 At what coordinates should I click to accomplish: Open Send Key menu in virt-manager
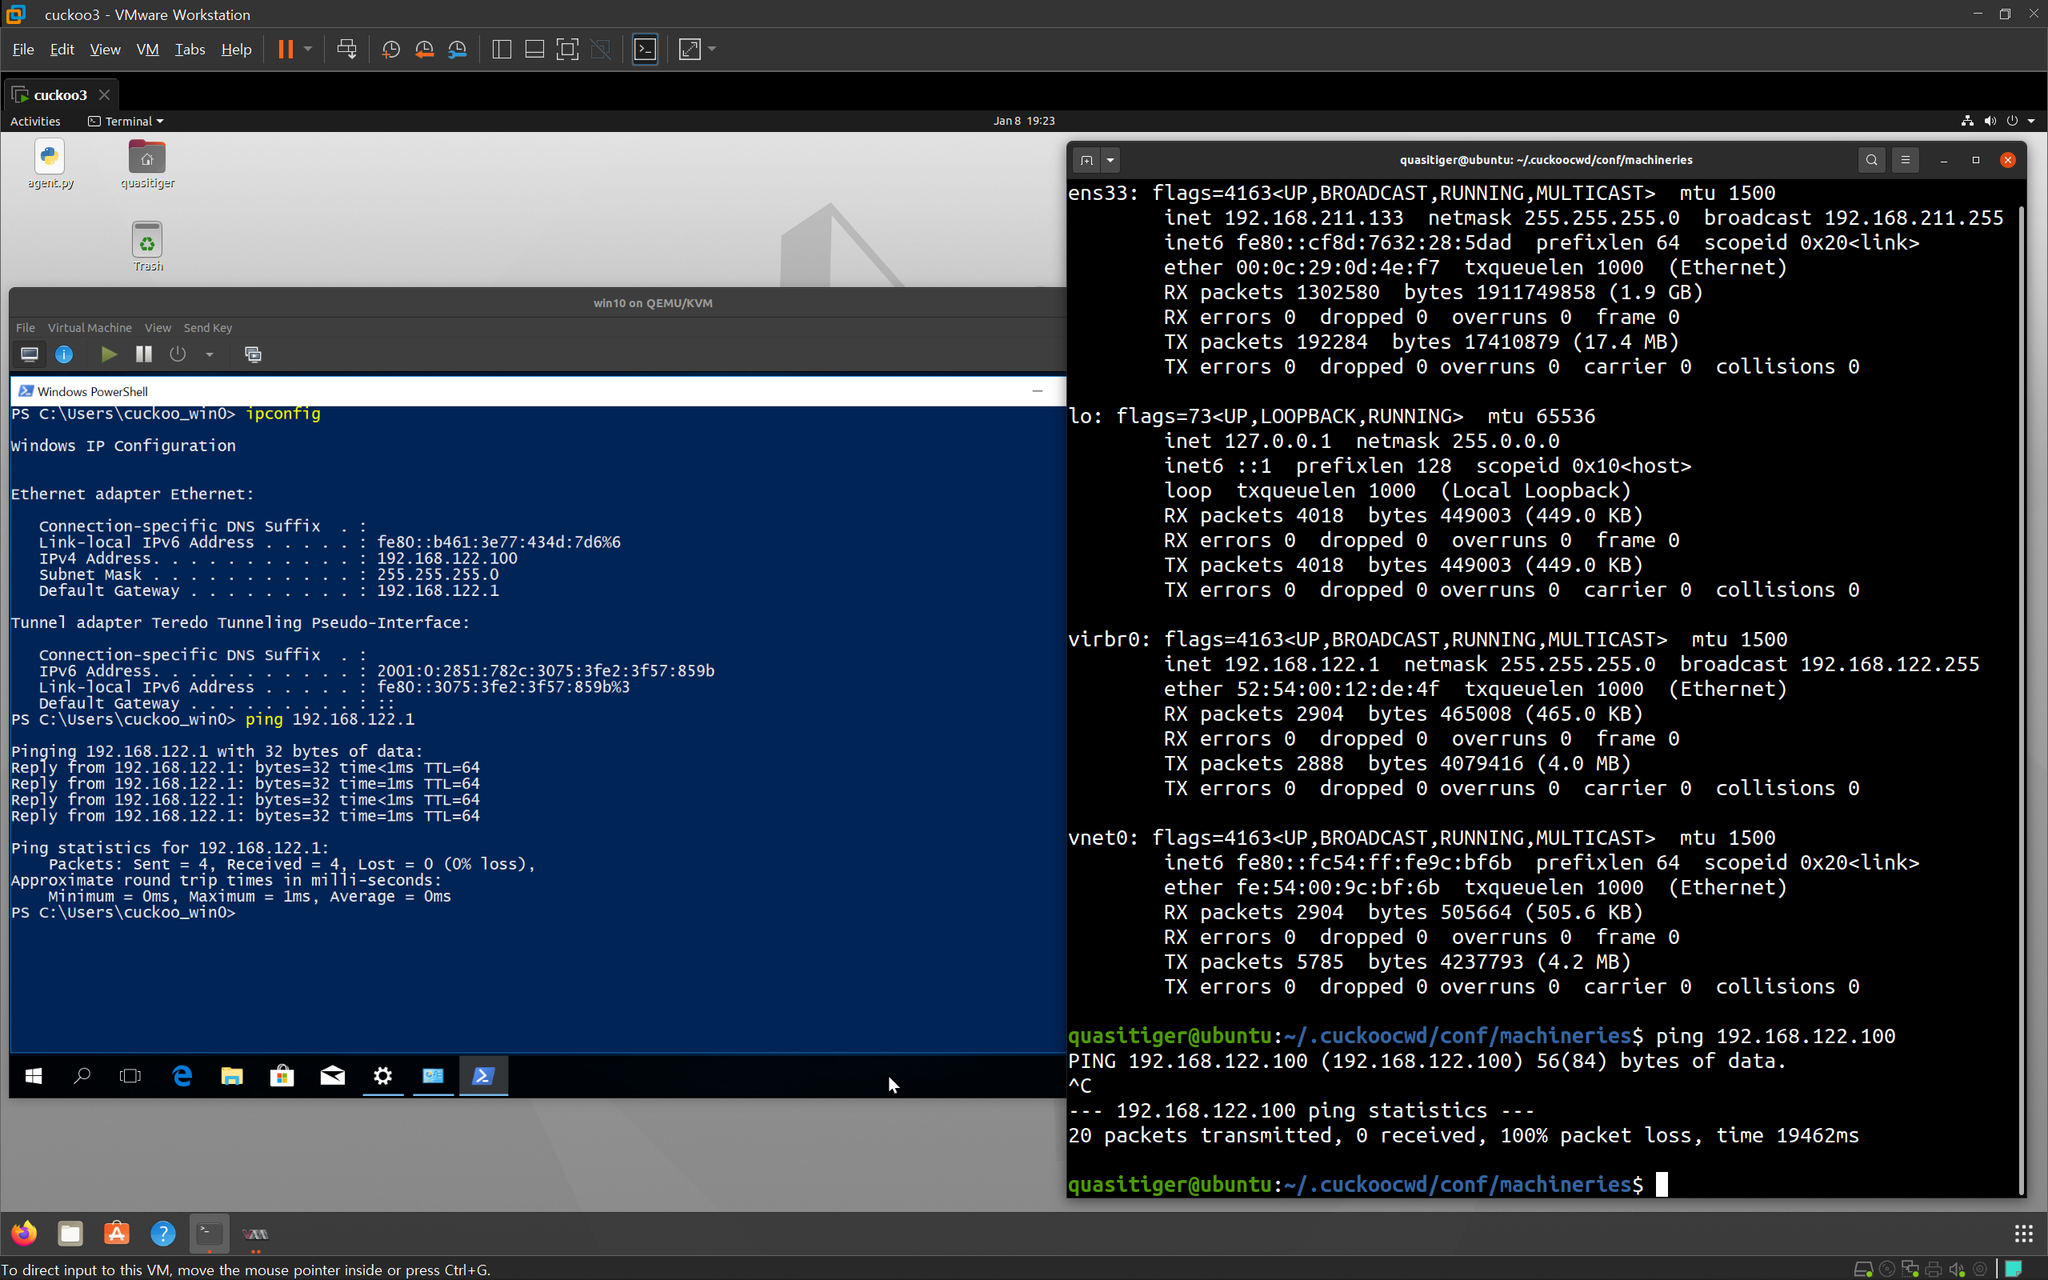tap(207, 328)
